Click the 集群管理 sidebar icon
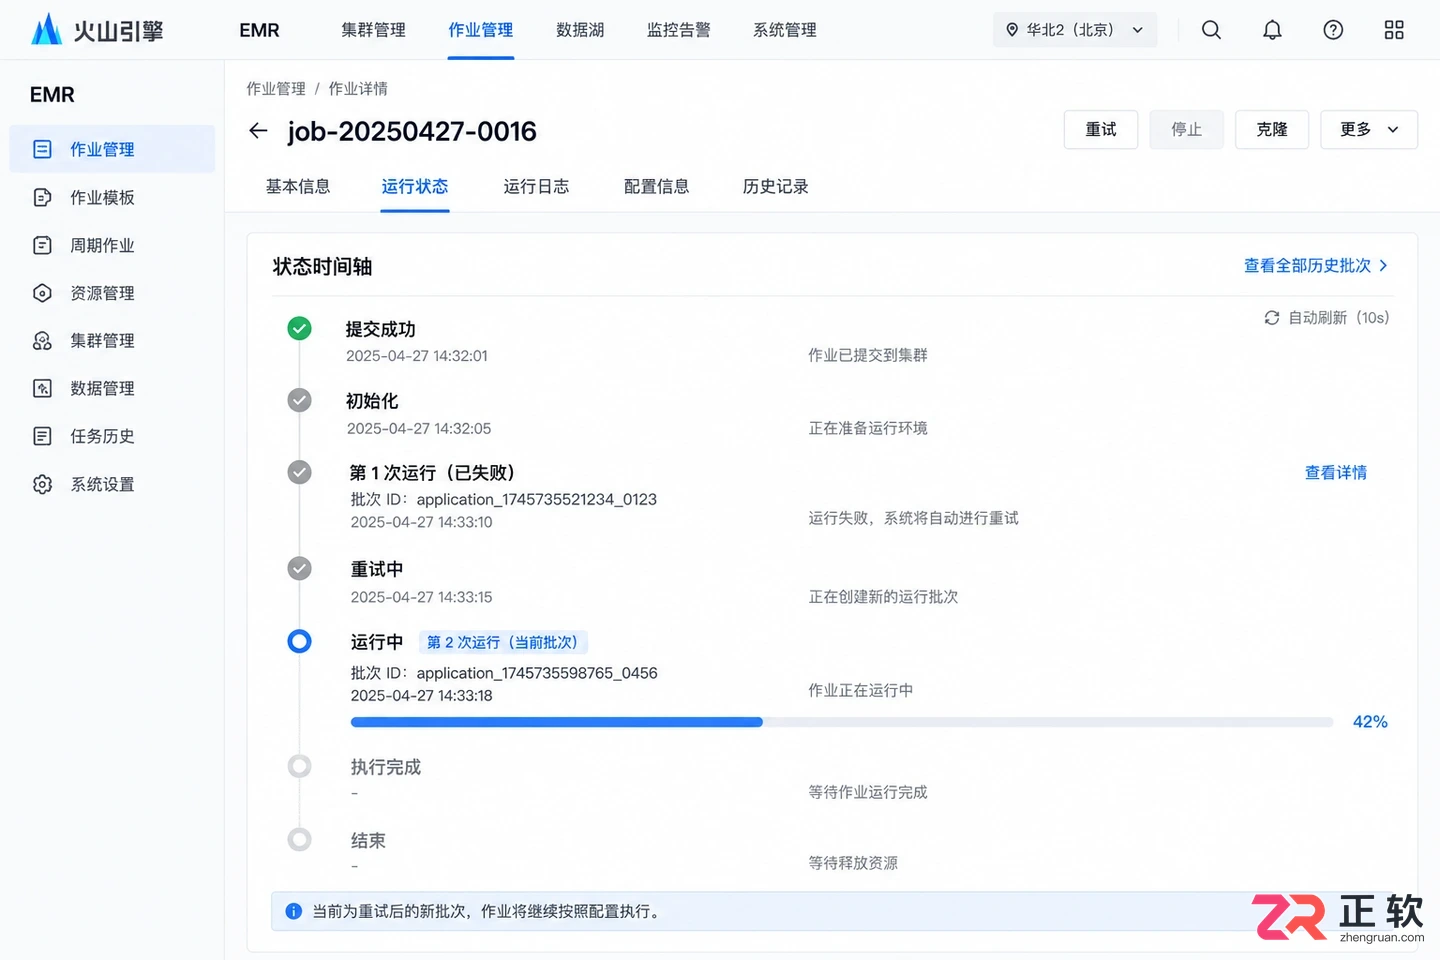Image resolution: width=1440 pixels, height=960 pixels. [42, 341]
